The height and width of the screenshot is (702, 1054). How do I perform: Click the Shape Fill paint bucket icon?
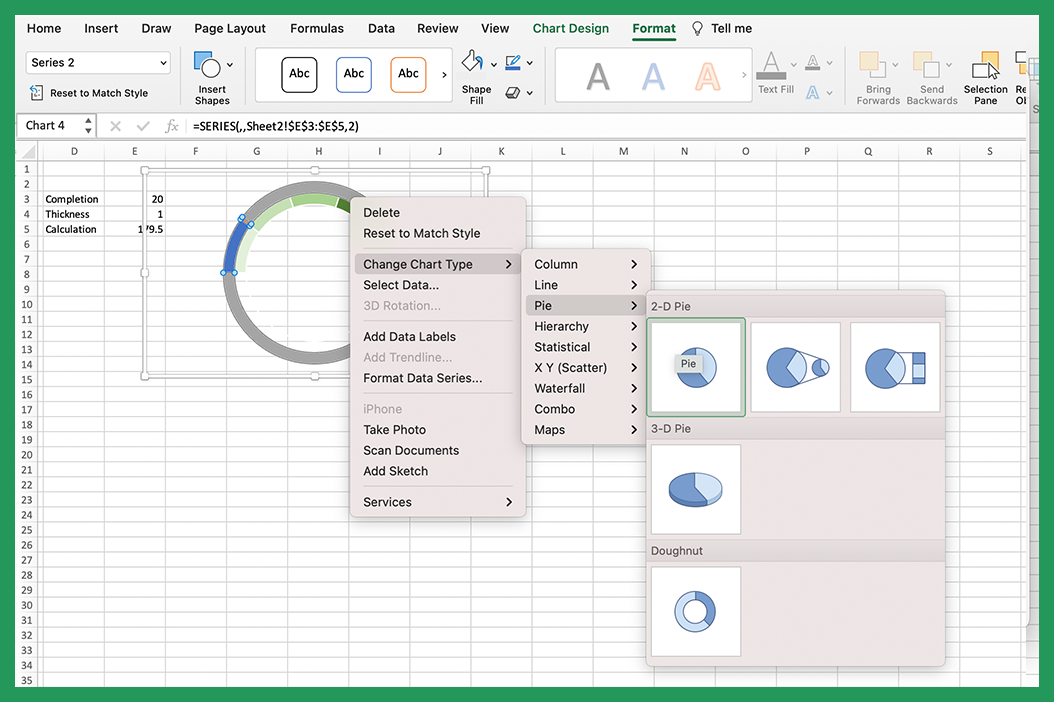click(472, 63)
